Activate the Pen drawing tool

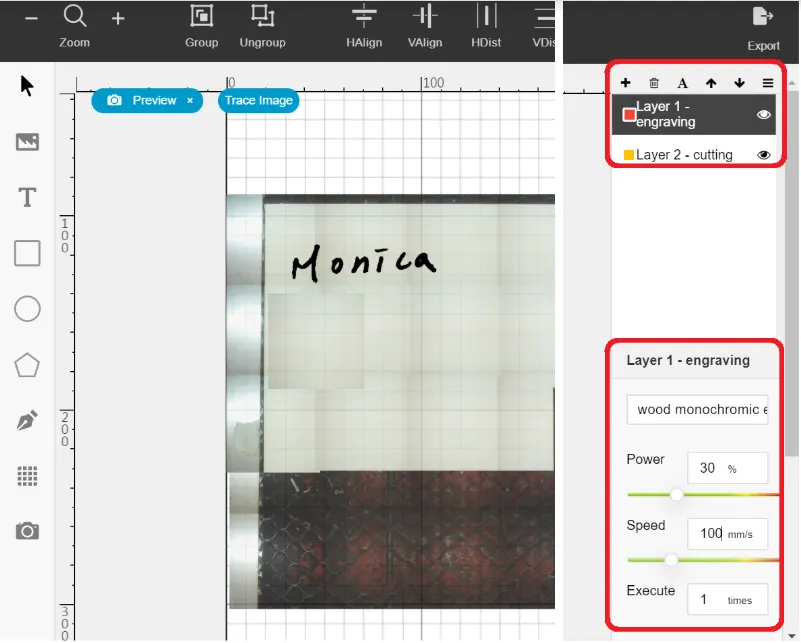point(27,420)
